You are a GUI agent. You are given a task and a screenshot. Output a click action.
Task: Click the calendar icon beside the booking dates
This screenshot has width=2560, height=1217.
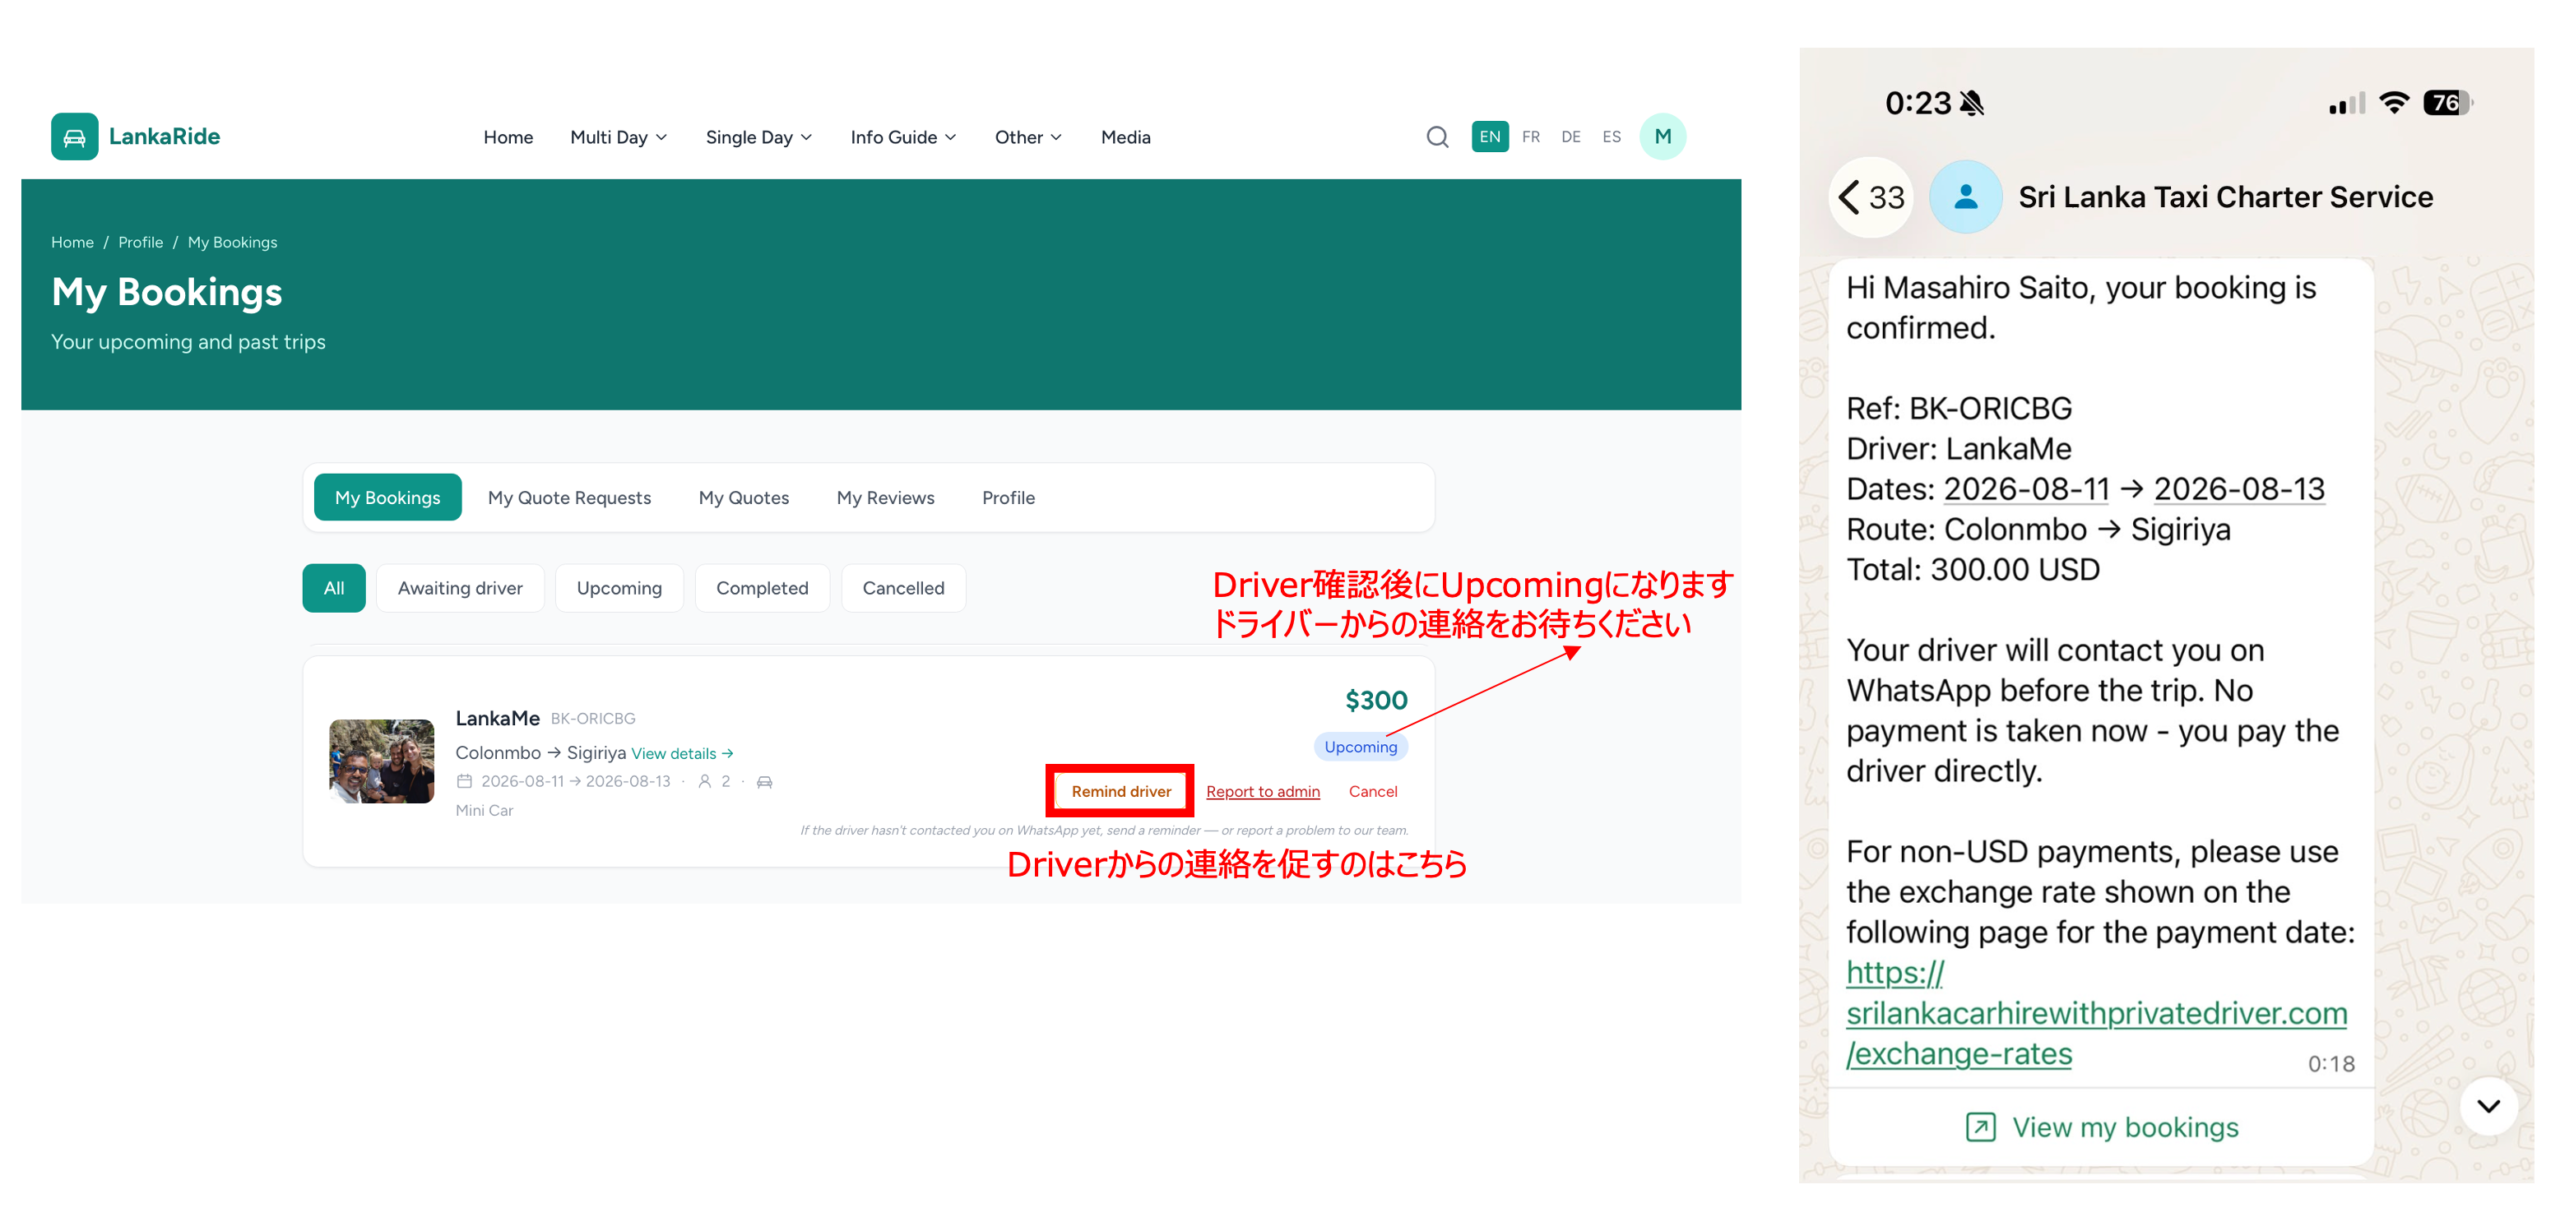point(464,781)
